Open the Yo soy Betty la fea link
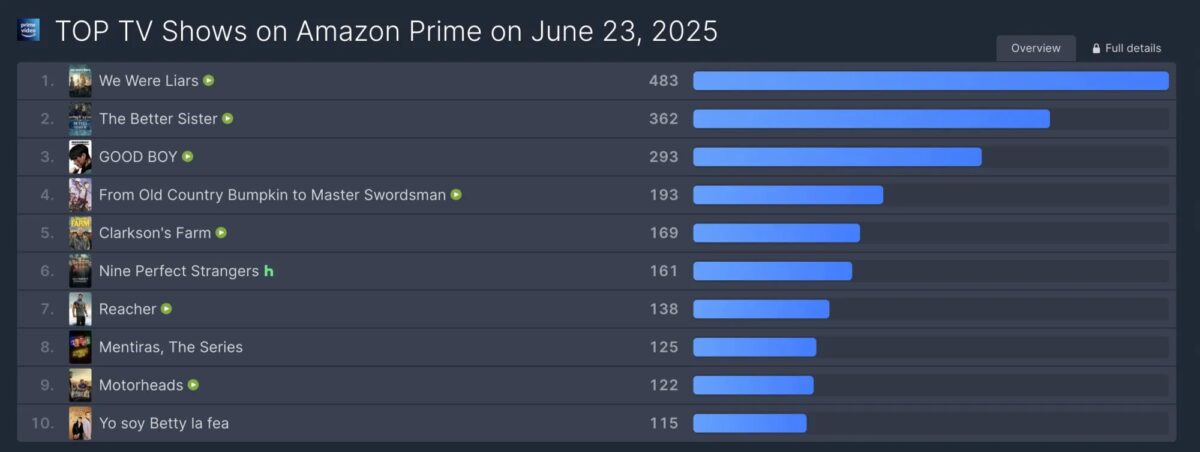 coord(163,423)
